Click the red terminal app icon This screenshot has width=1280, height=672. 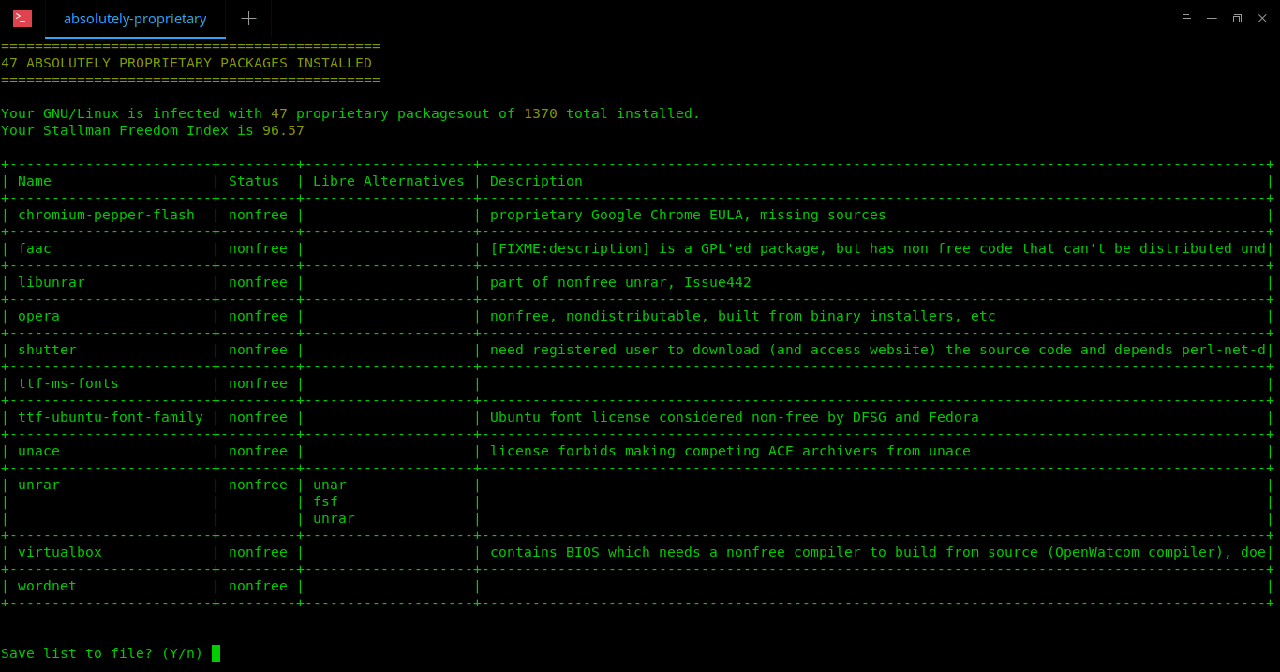click(x=22, y=18)
